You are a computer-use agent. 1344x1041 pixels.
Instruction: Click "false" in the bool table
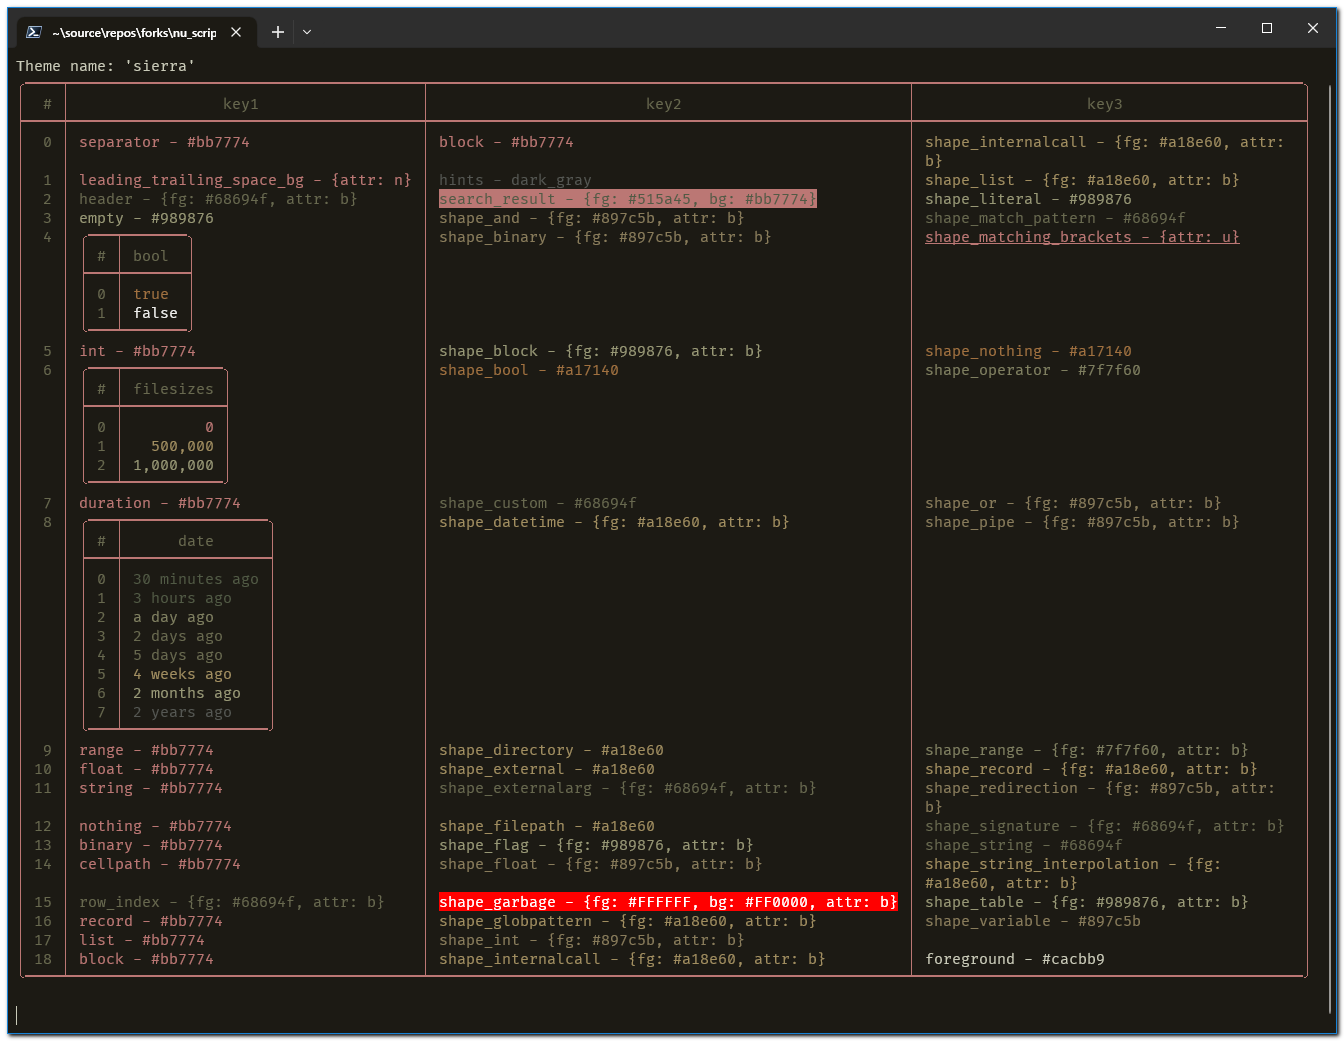[x=155, y=313]
